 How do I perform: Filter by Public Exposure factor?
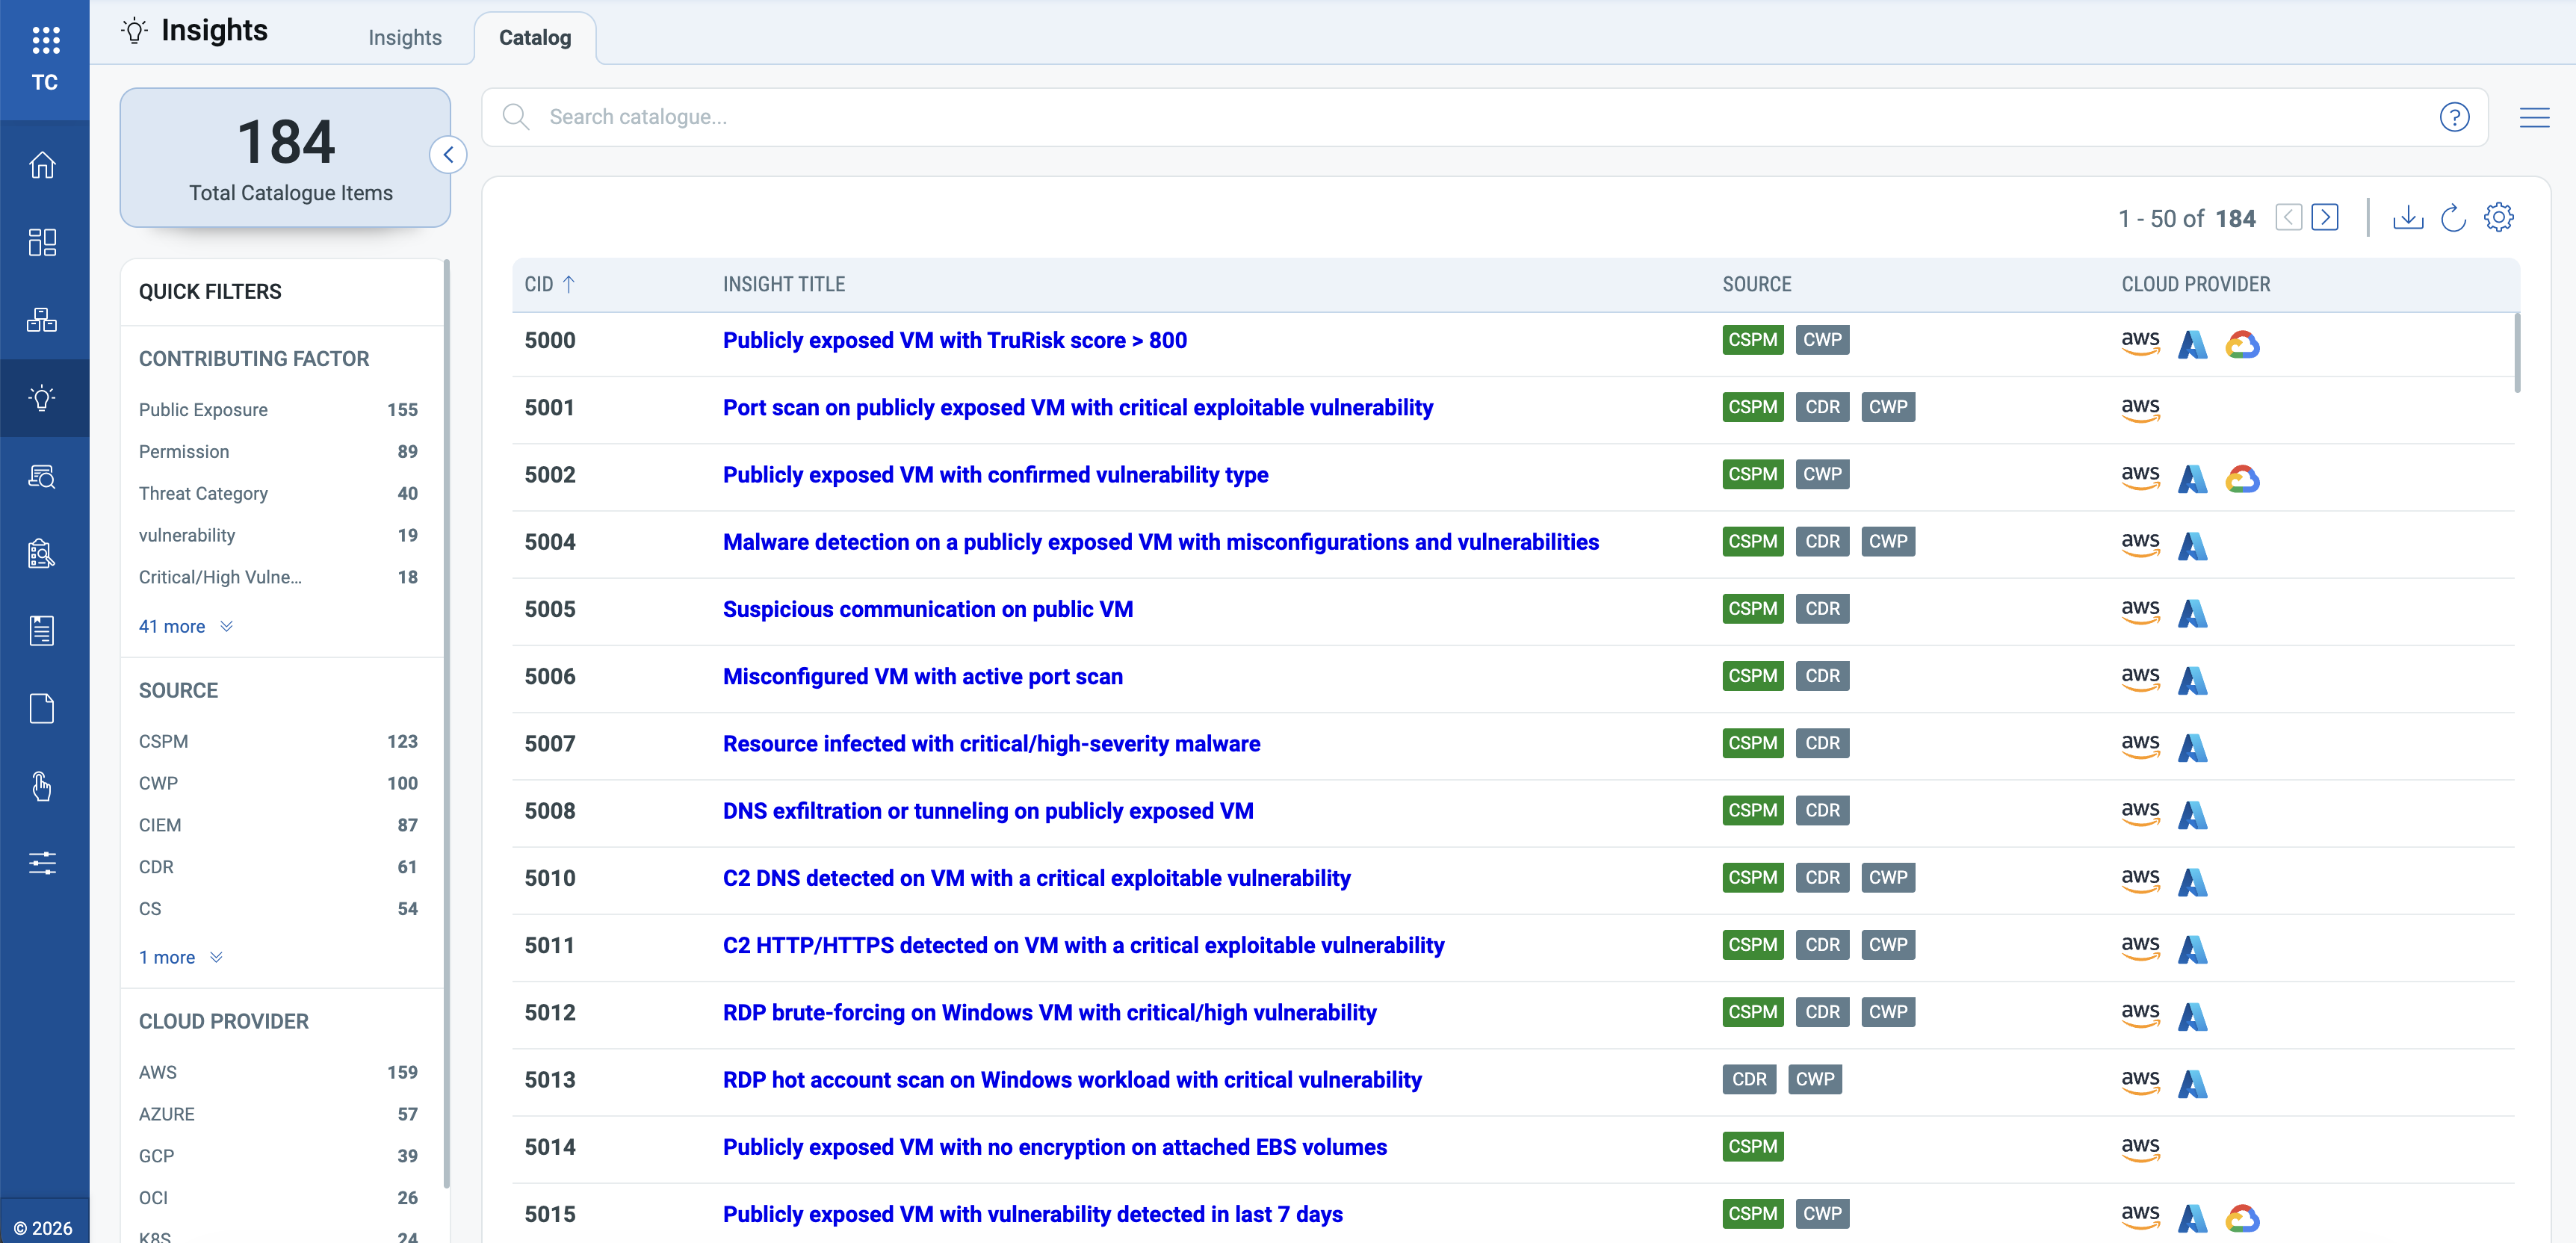[x=278, y=409]
